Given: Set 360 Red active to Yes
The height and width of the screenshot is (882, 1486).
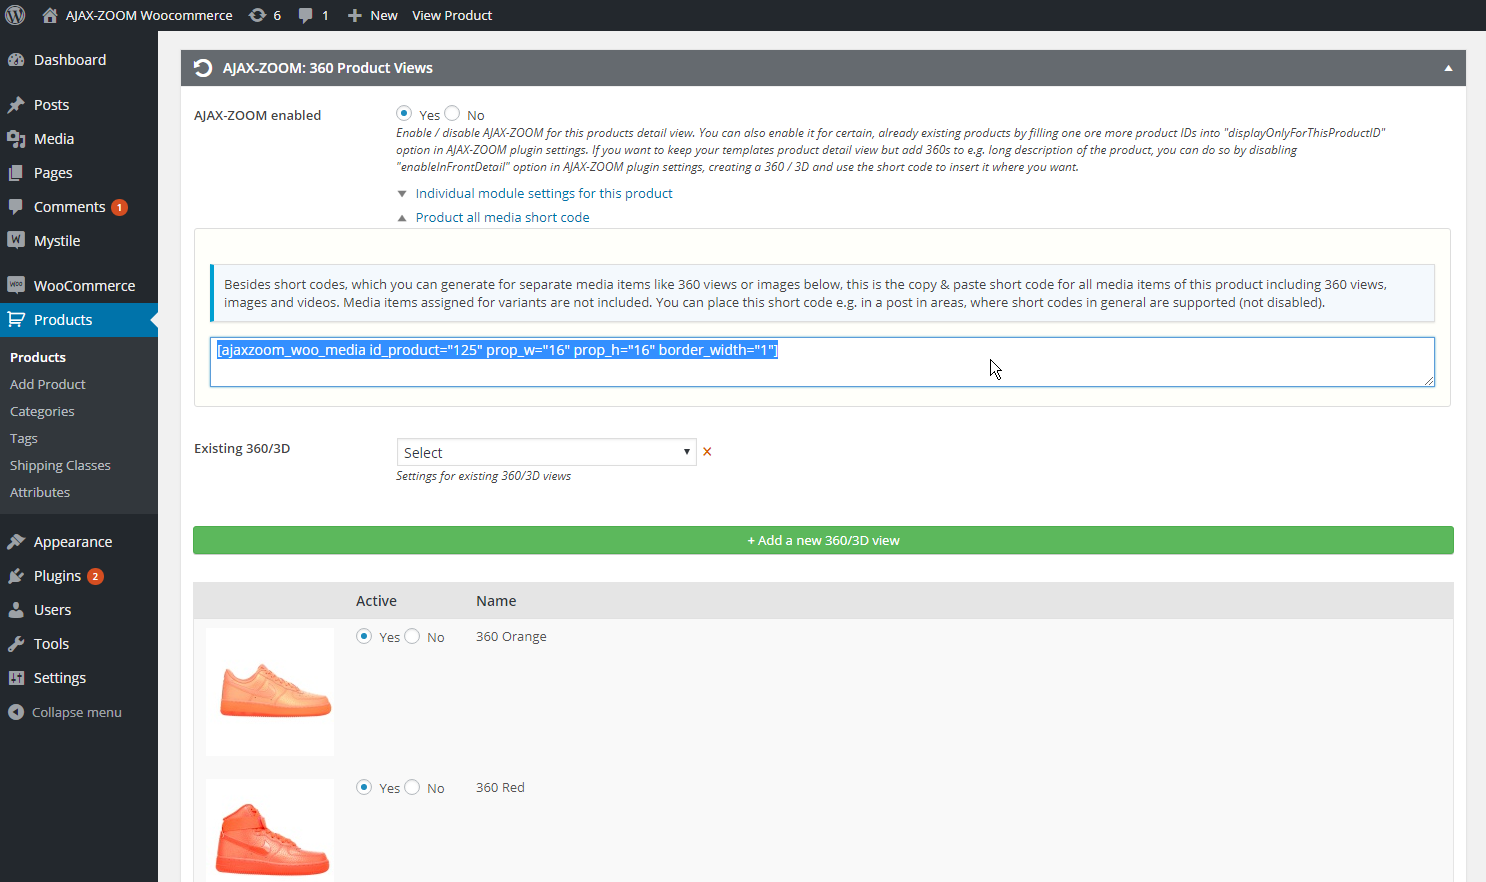Looking at the screenshot, I should [x=364, y=787].
